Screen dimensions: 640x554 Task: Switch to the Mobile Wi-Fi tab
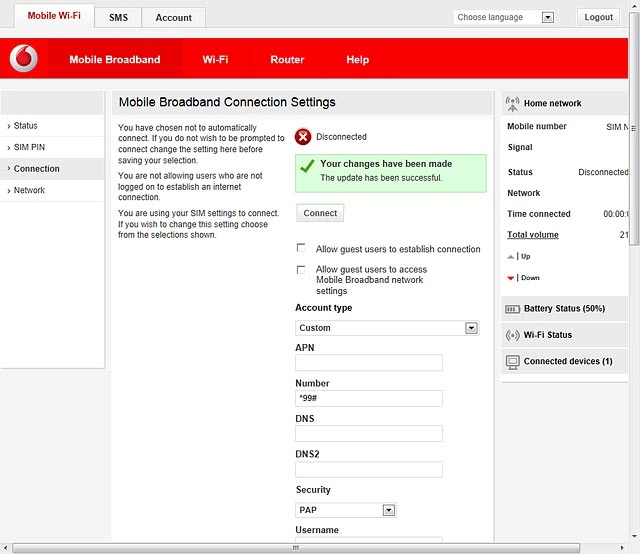click(54, 16)
